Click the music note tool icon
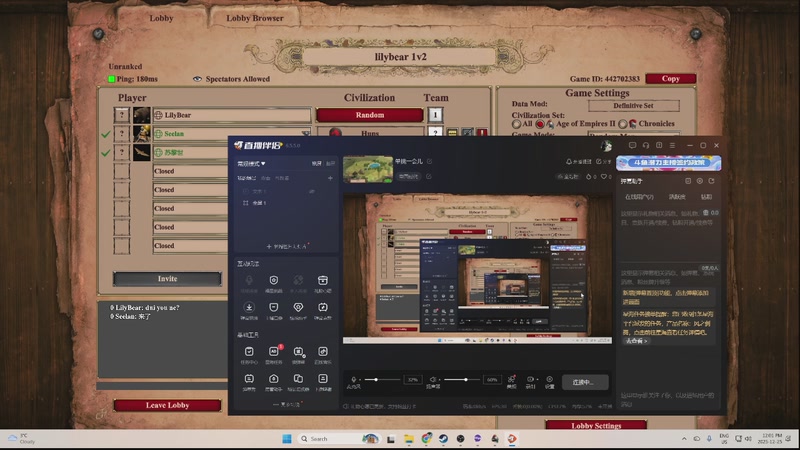This screenshot has height=450, width=800. click(x=322, y=352)
